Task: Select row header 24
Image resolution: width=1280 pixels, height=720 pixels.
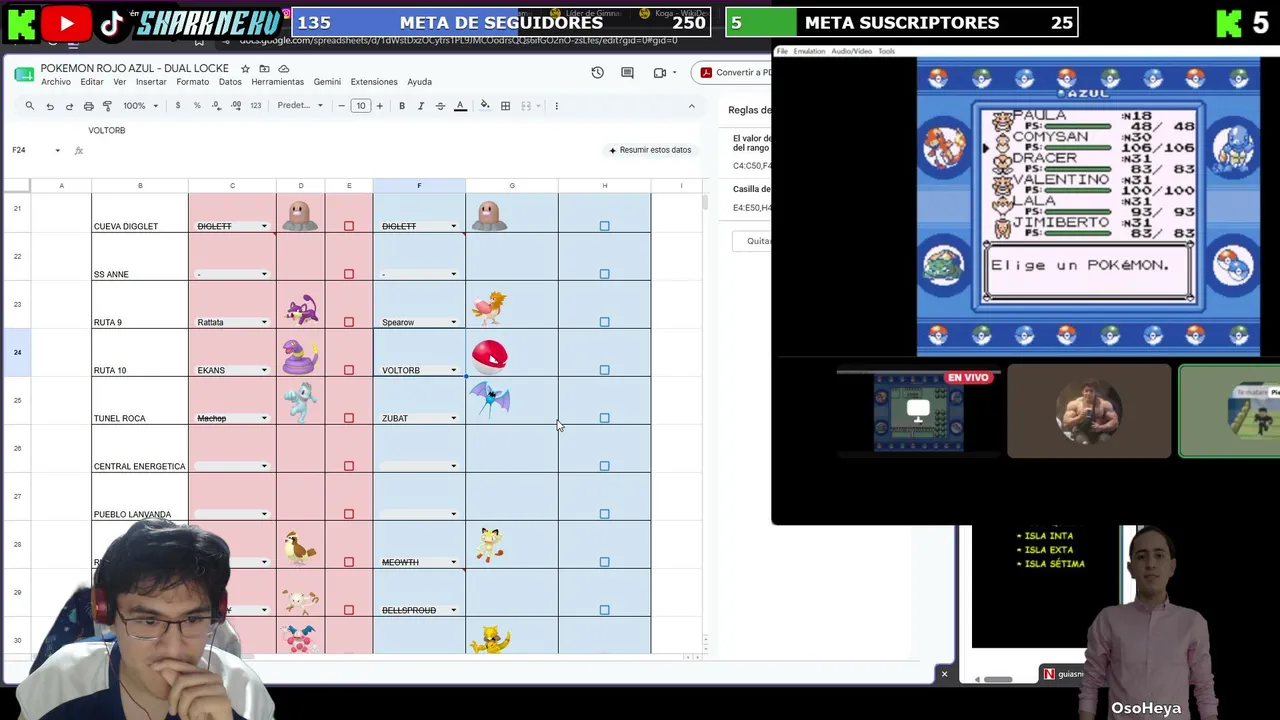Action: coord(16,353)
